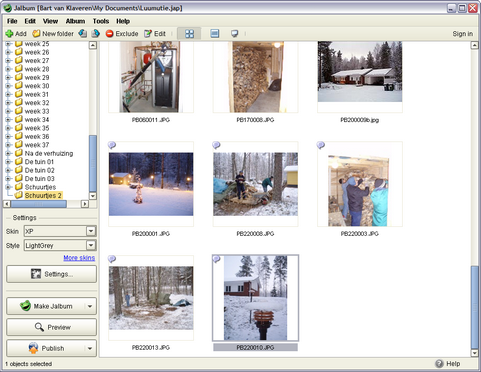Expand the Na de verhuizing tree node
The width and height of the screenshot is (481, 372).
(8, 153)
